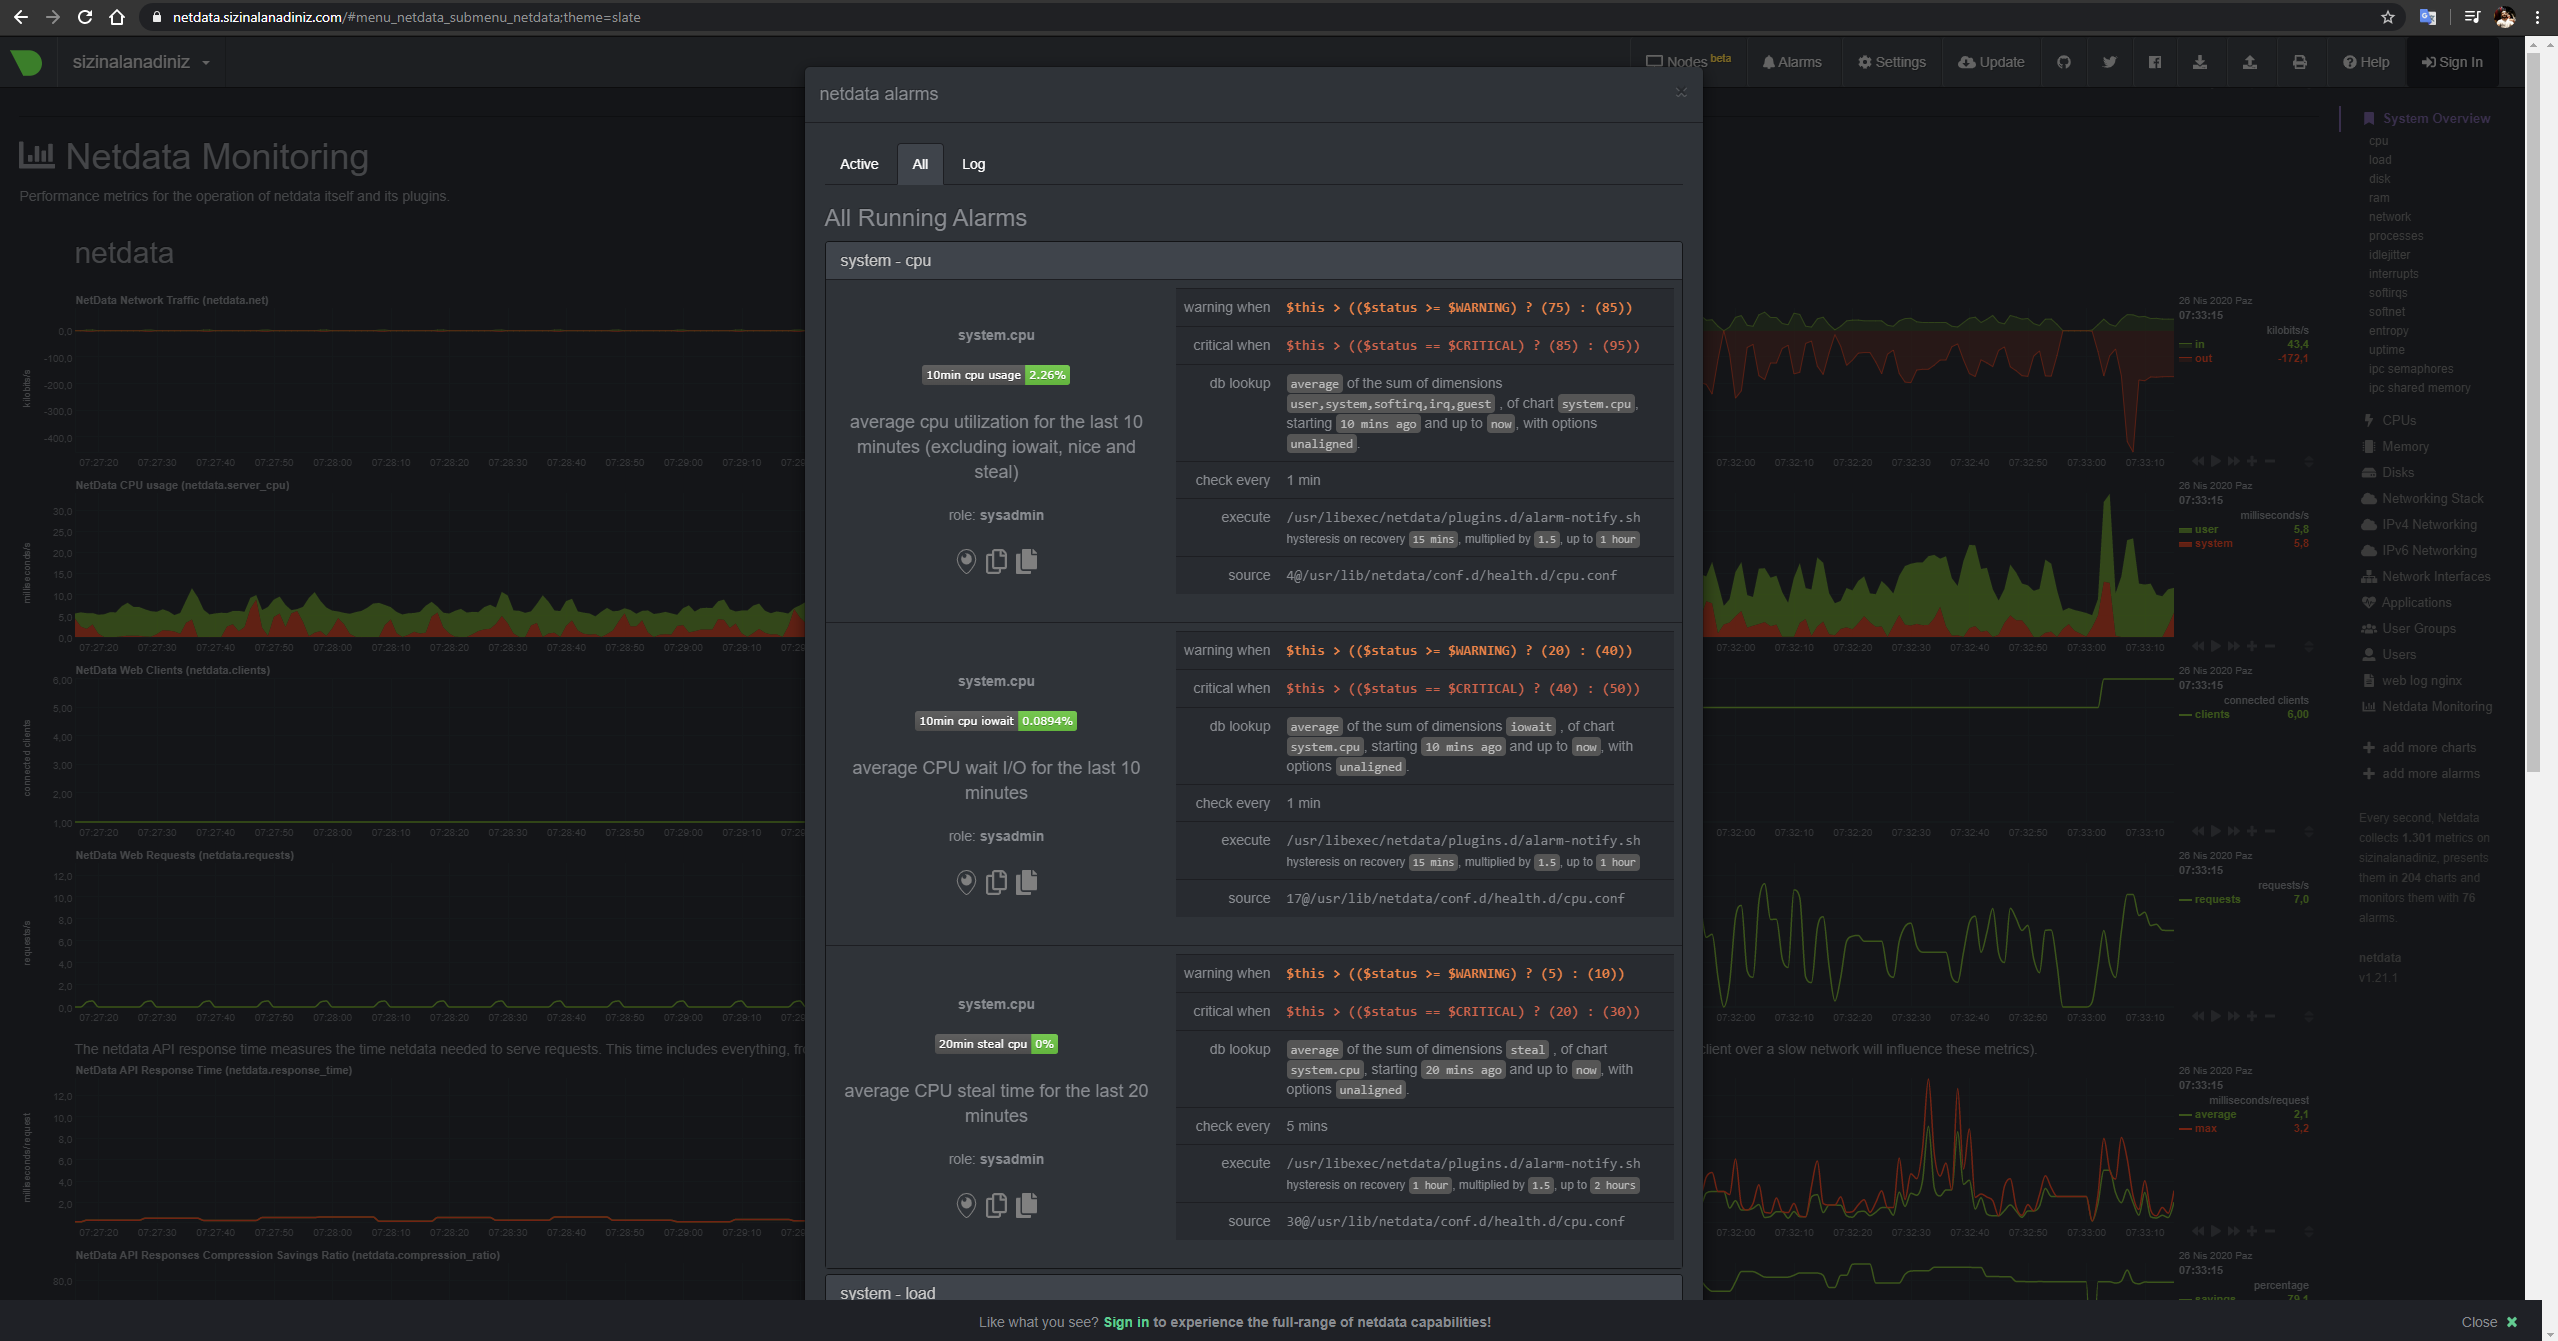Image resolution: width=2558 pixels, height=1341 pixels.
Task: Open Help in the top navbar
Action: pyautogui.click(x=2366, y=62)
